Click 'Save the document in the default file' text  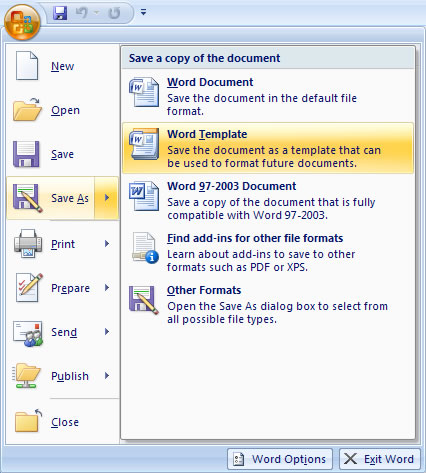click(x=262, y=98)
